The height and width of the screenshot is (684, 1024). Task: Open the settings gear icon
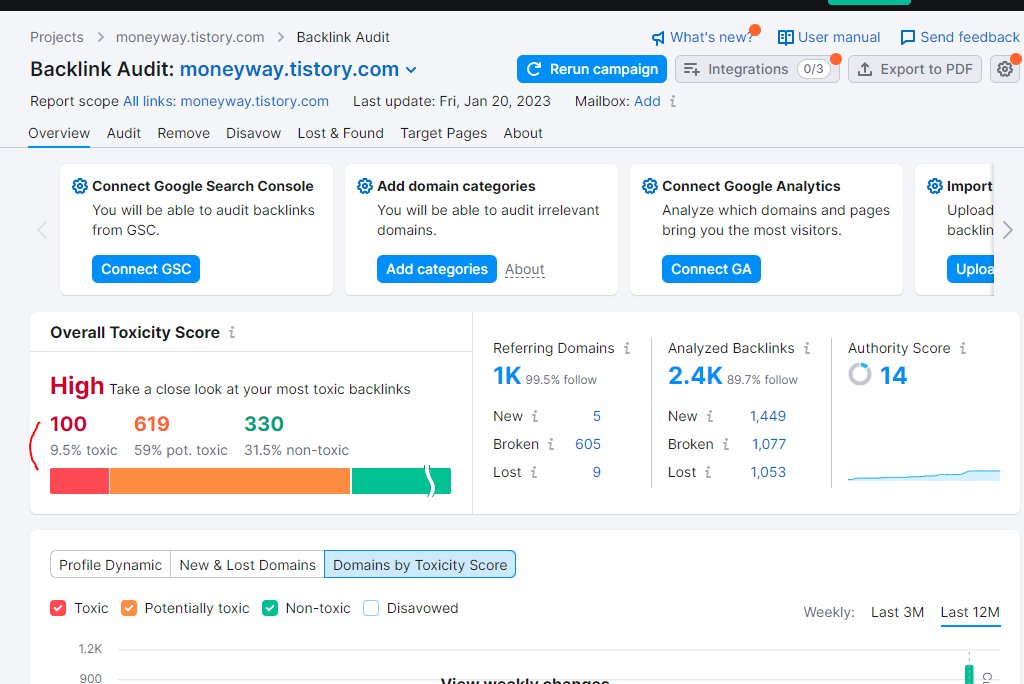point(1004,69)
